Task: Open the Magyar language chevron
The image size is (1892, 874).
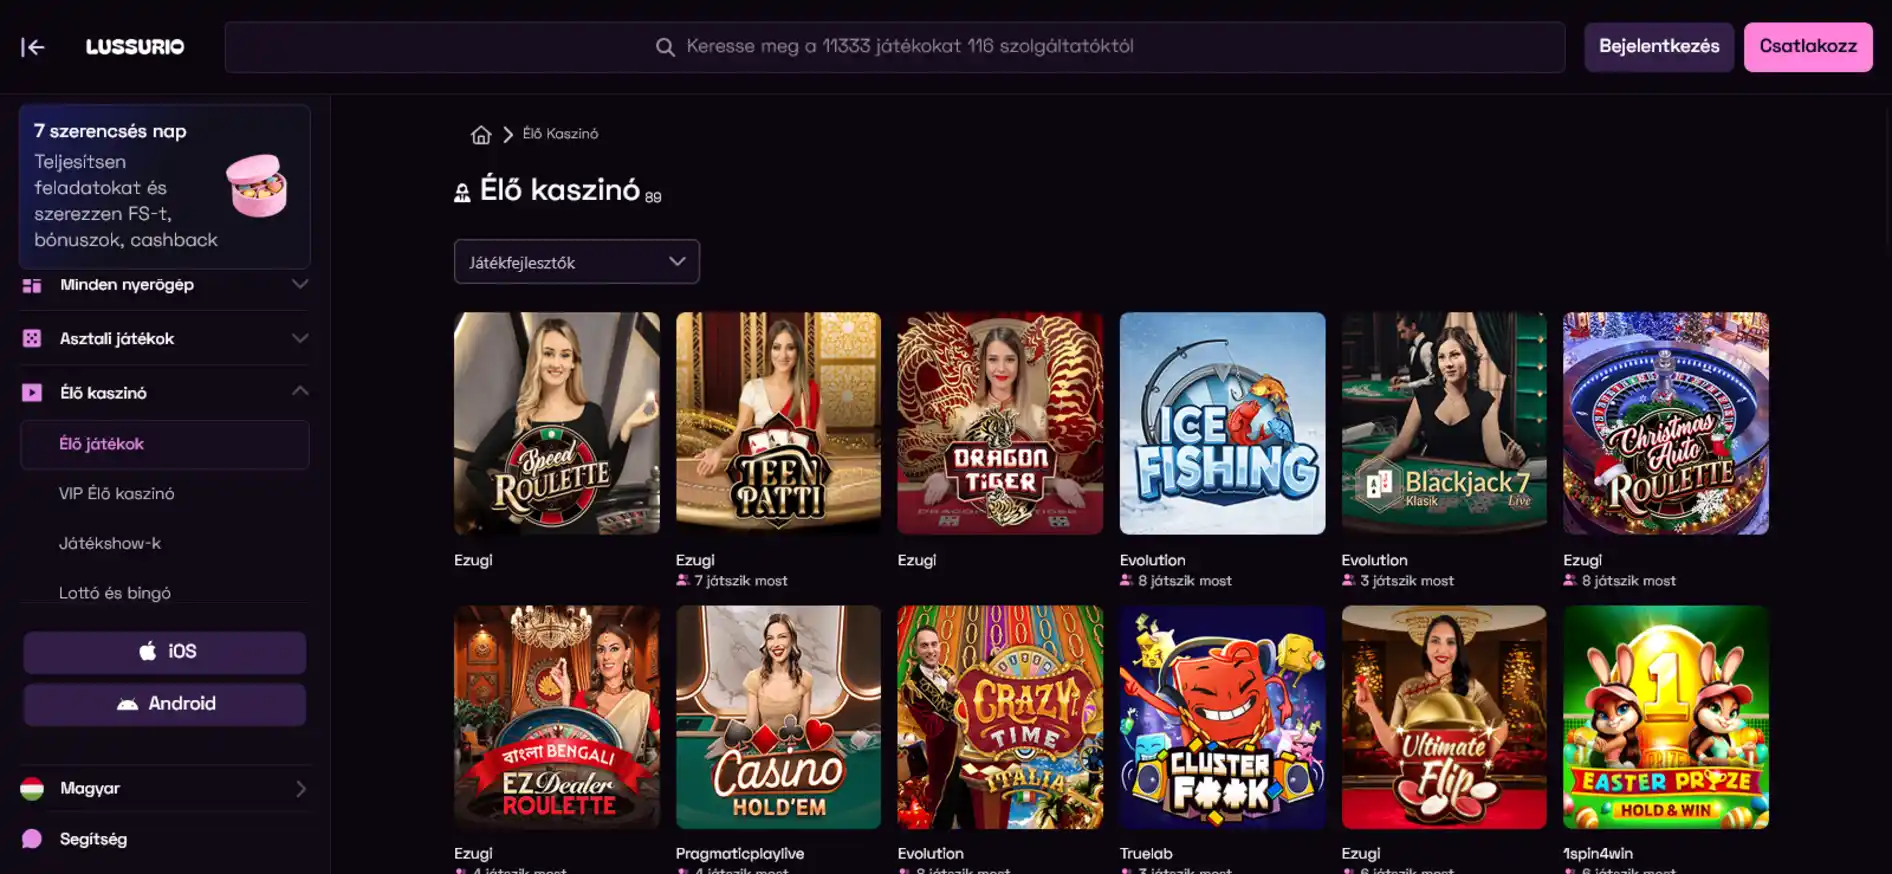Action: click(x=300, y=789)
